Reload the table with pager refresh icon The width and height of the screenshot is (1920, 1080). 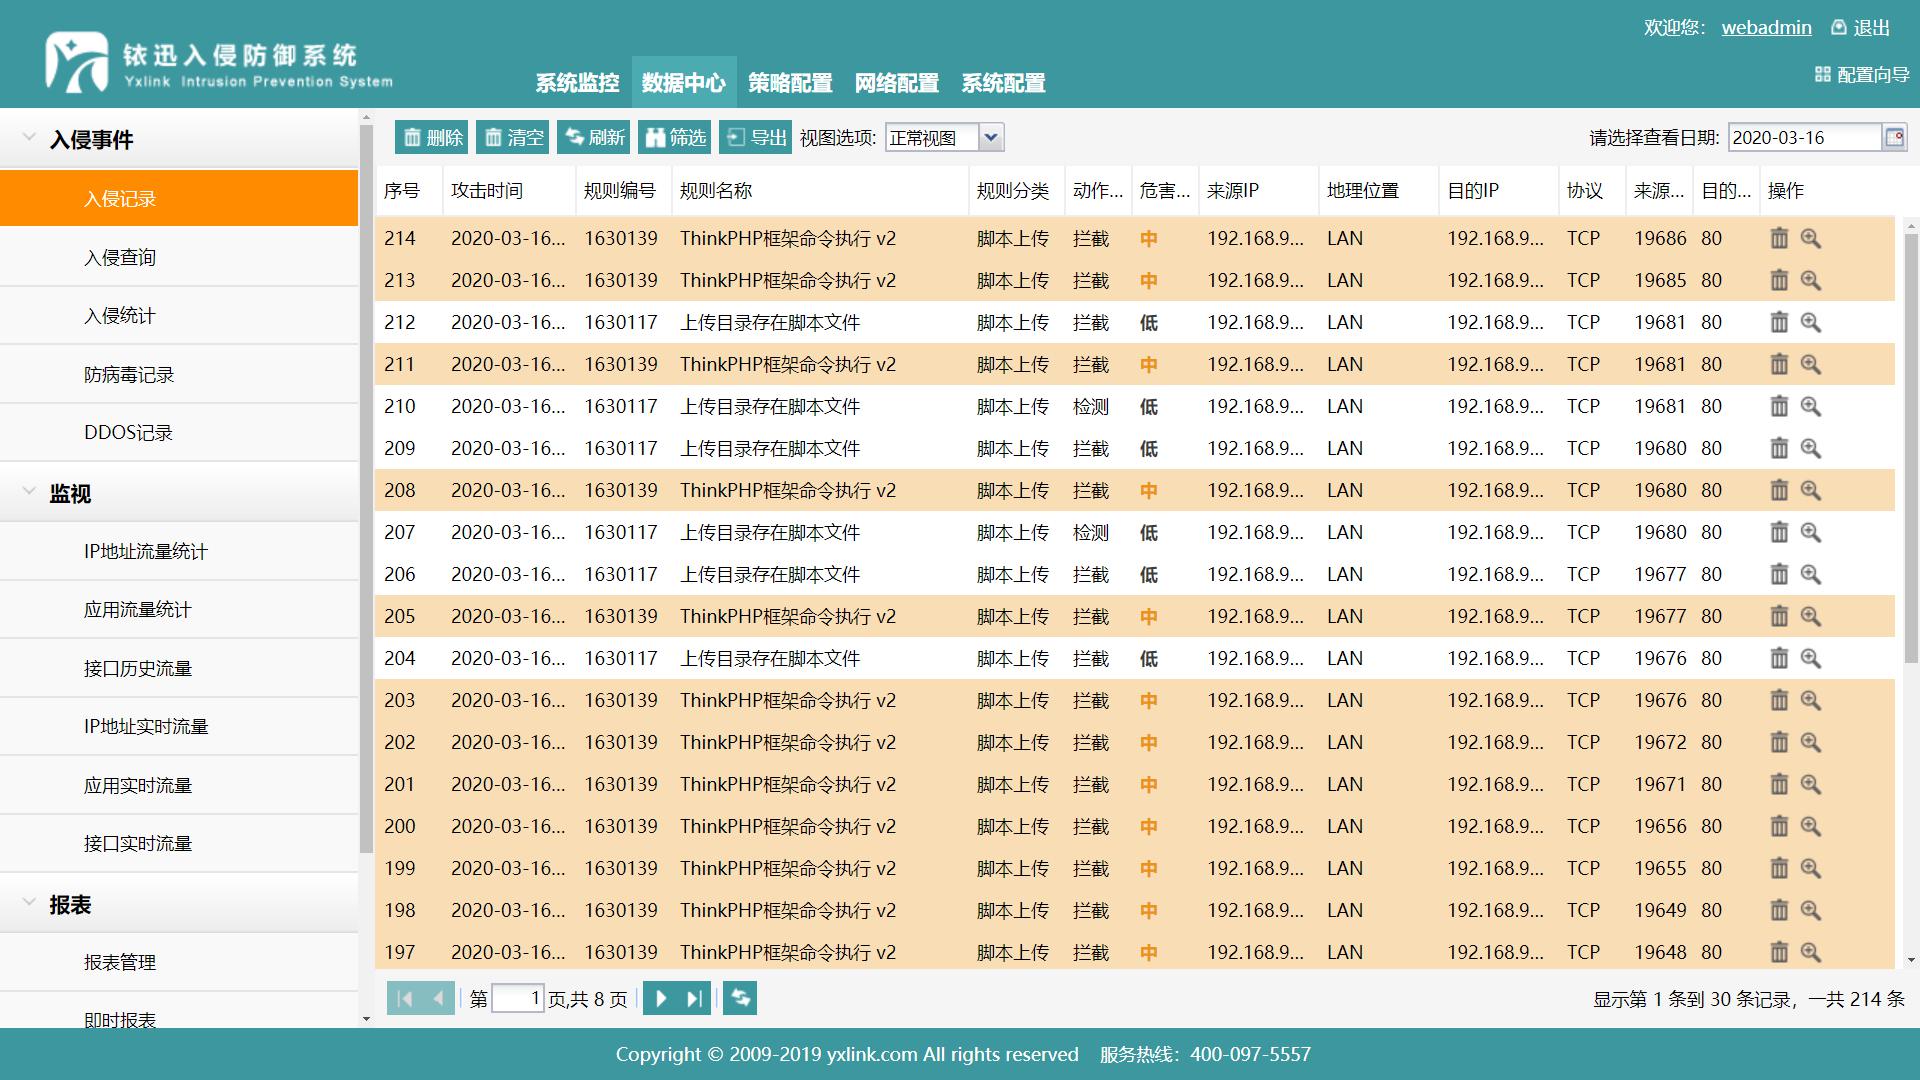(740, 997)
